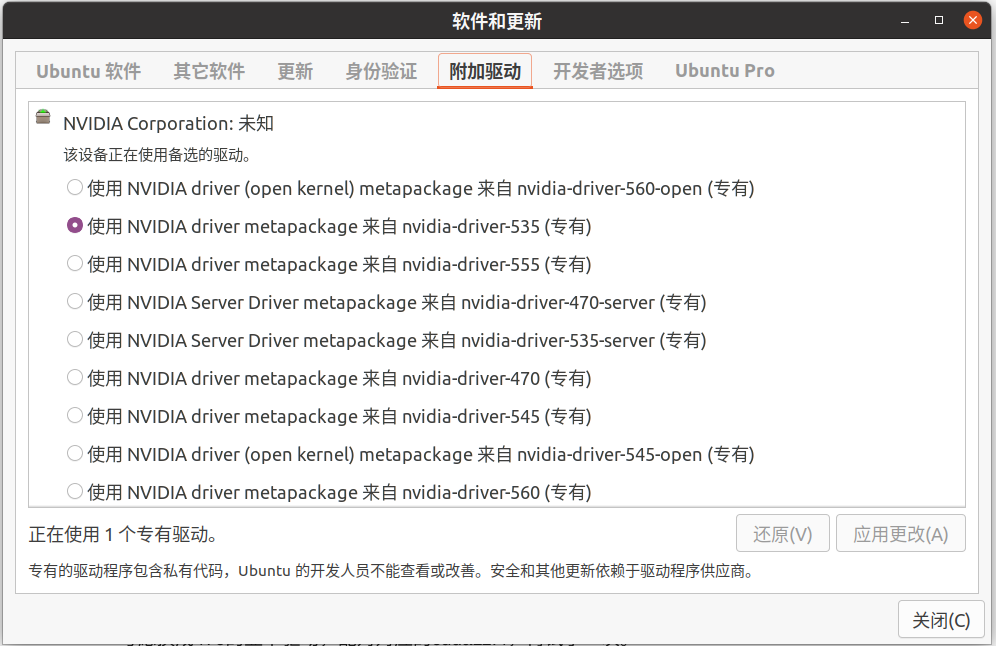The image size is (996, 646).
Task: Choose the nvidia-driver-555 radio button
Action: [x=75, y=264]
